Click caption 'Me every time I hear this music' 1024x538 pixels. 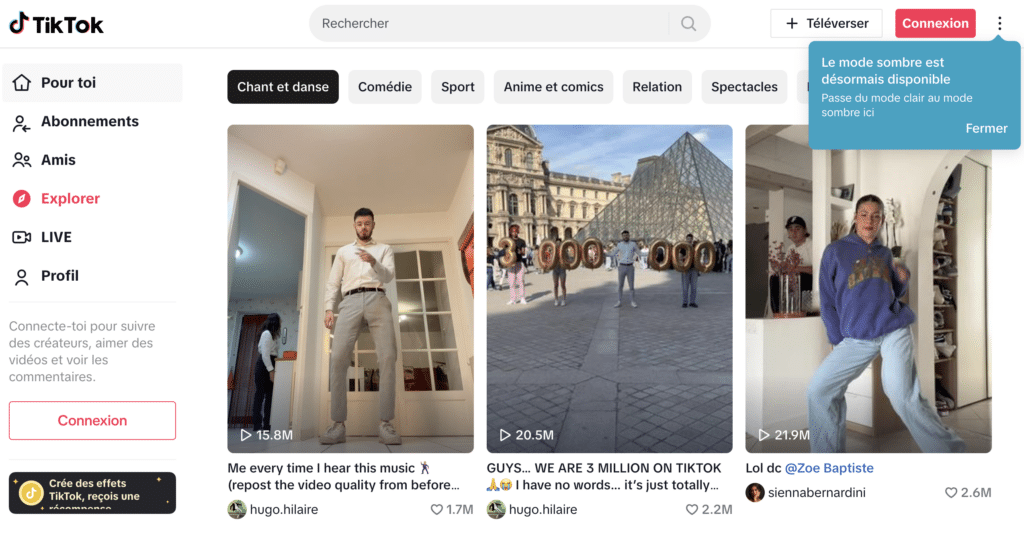[x=343, y=477]
